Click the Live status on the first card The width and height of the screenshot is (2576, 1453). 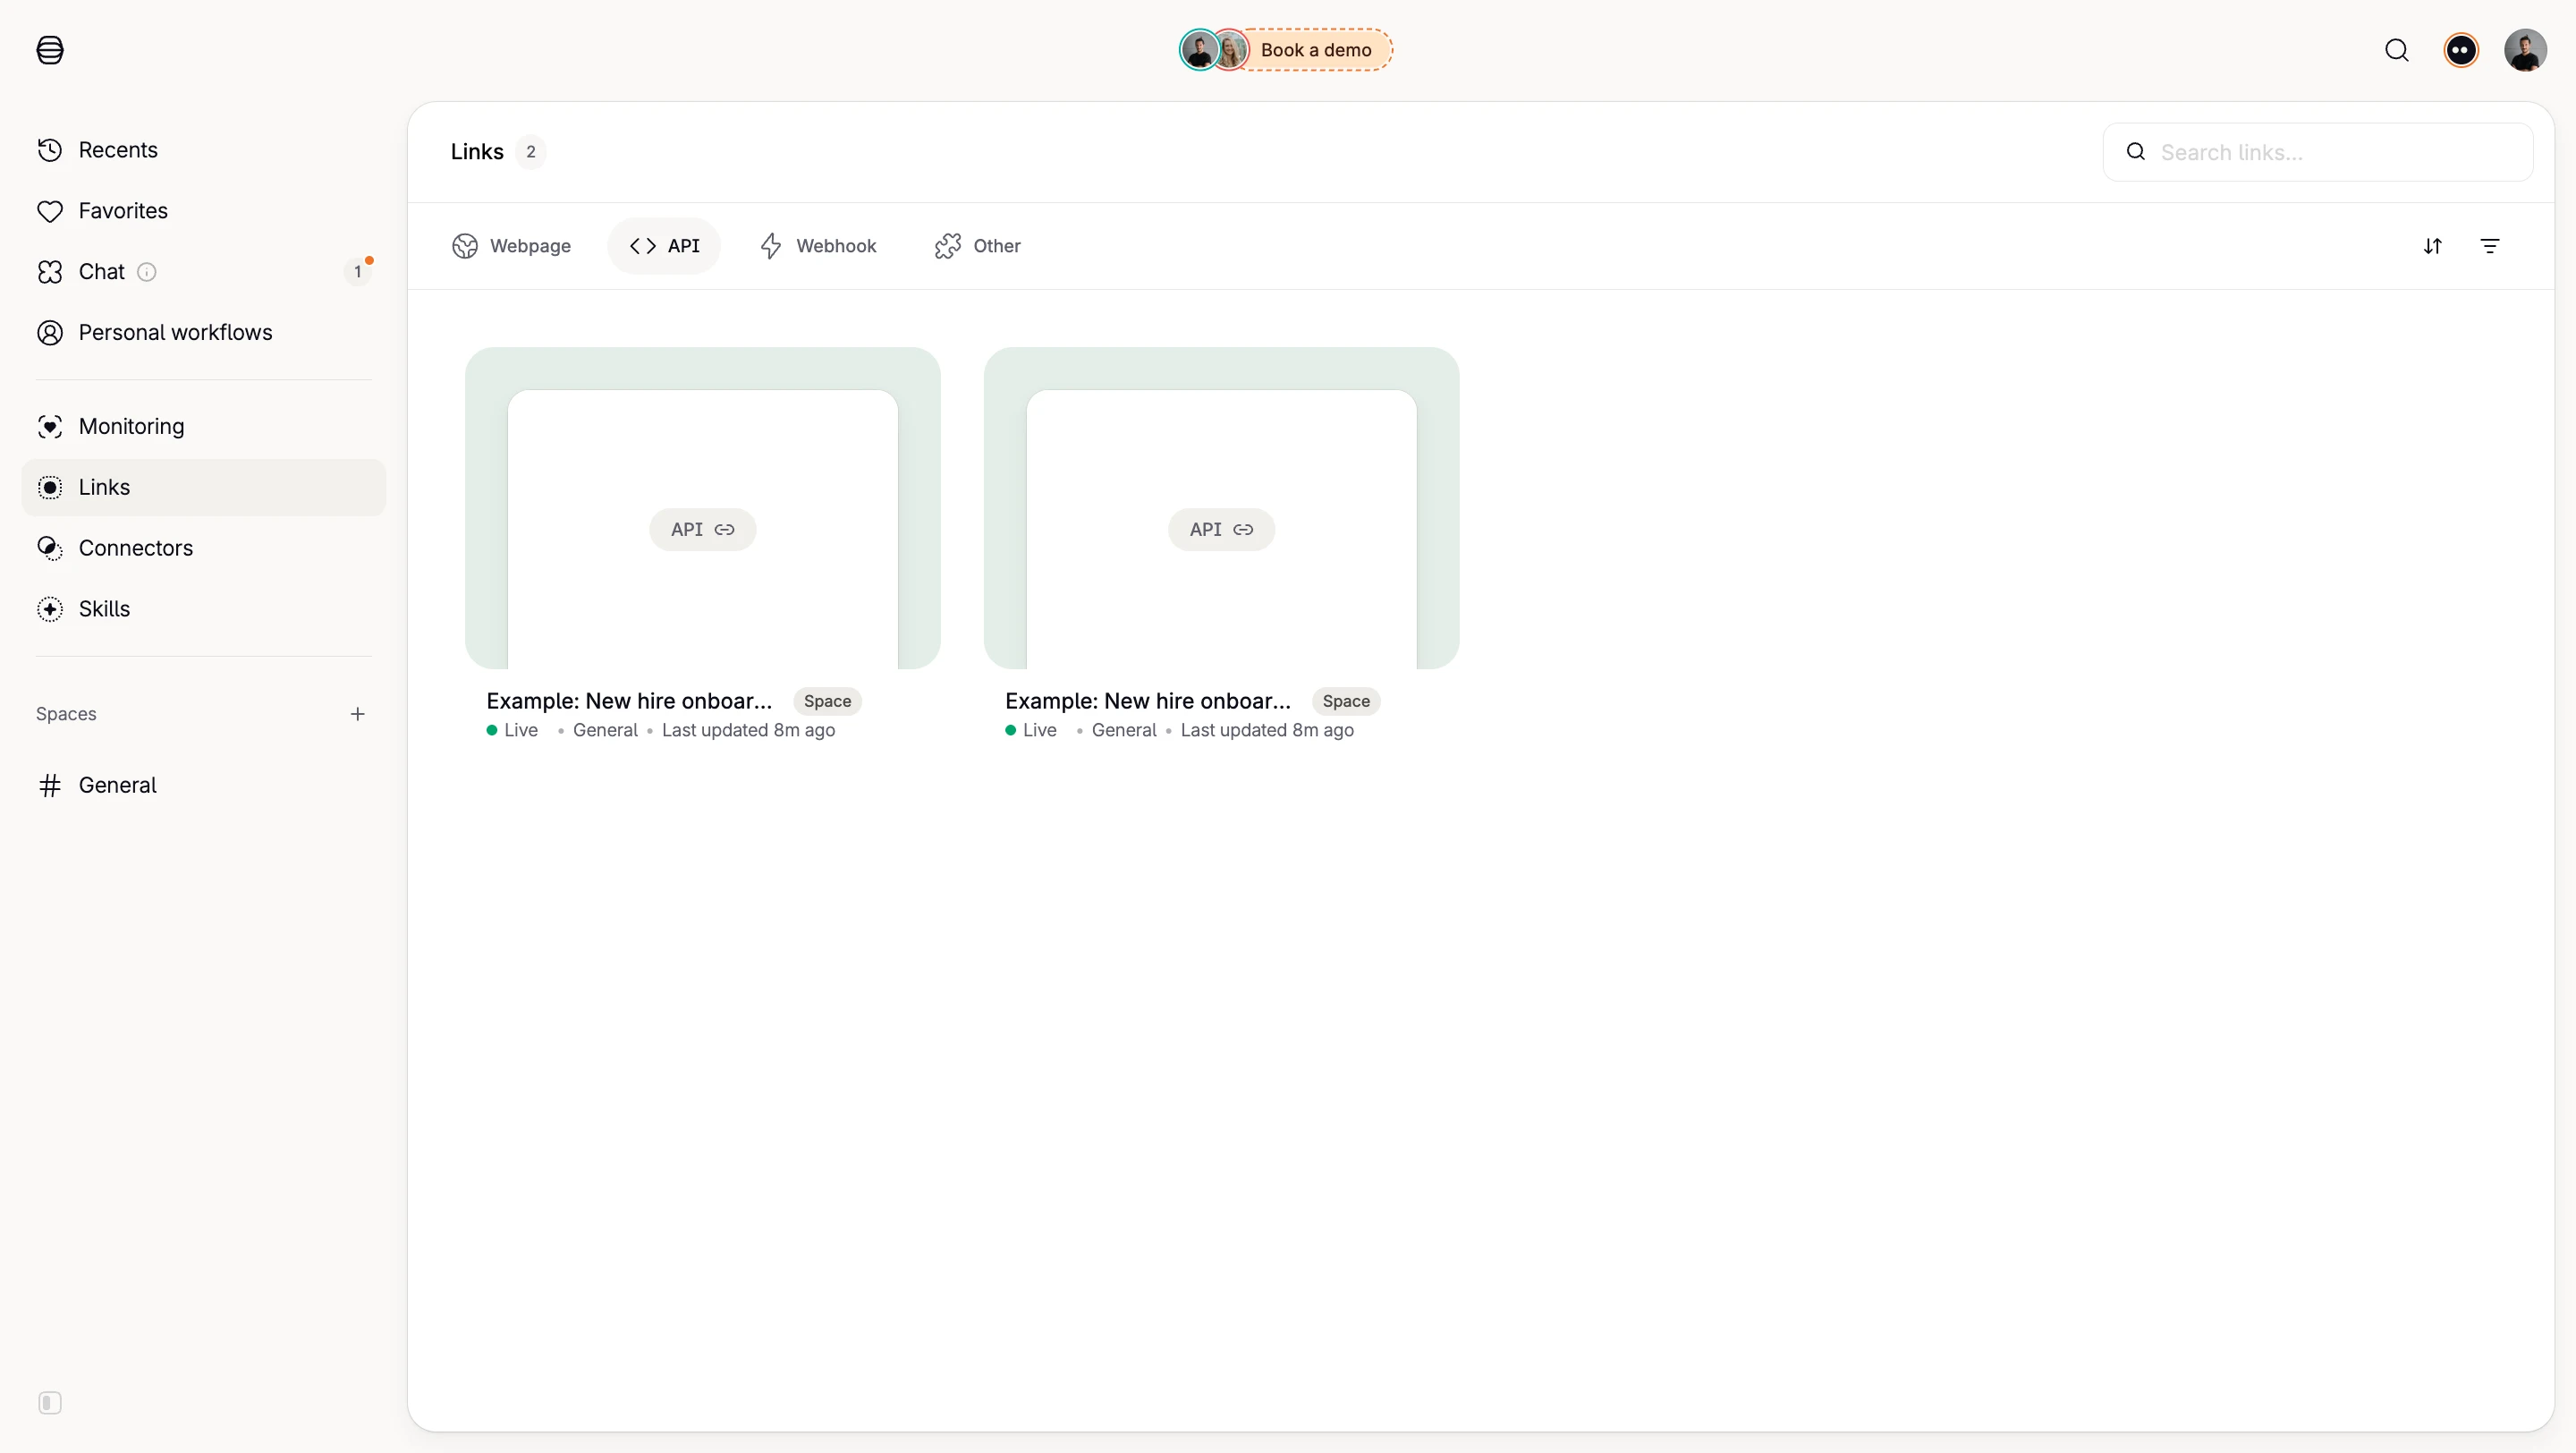click(x=512, y=730)
